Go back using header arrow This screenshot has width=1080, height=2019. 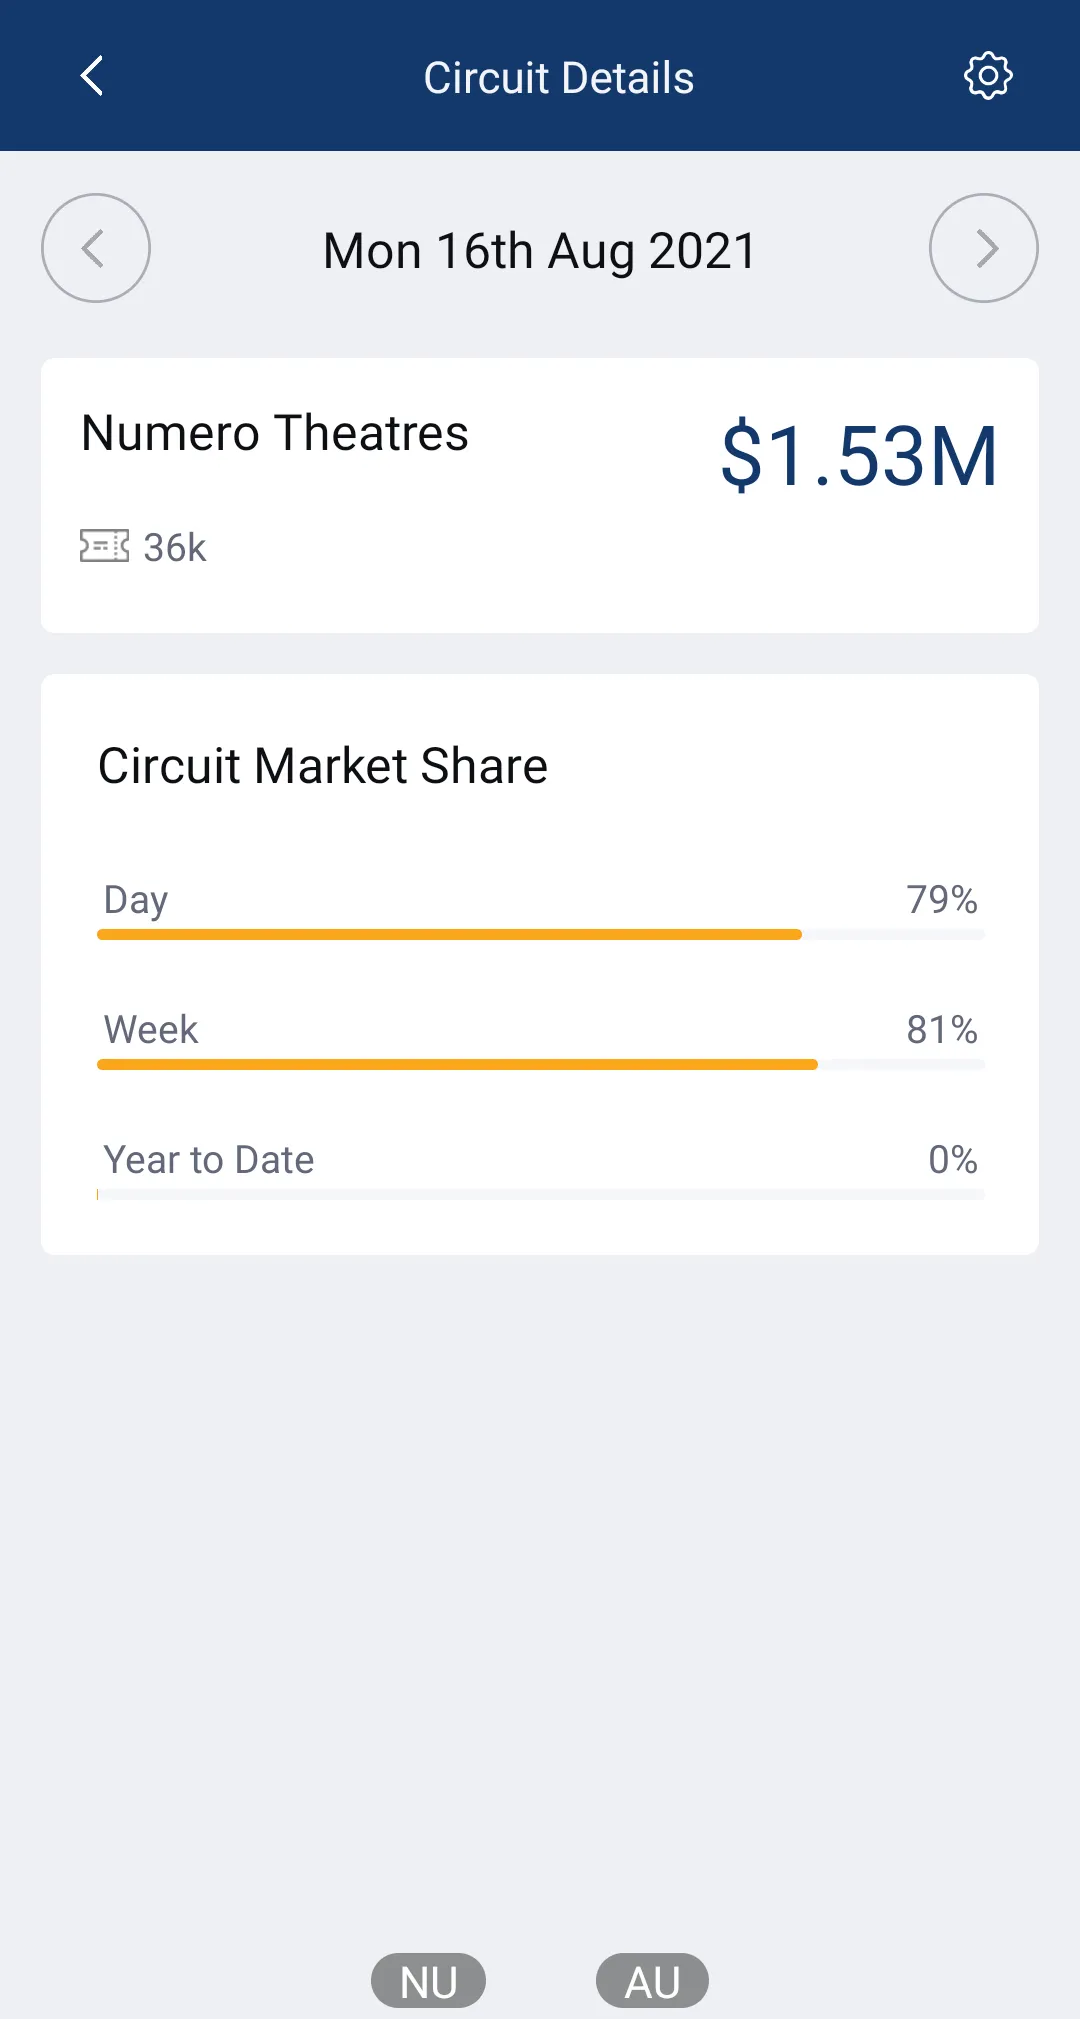tap(92, 76)
